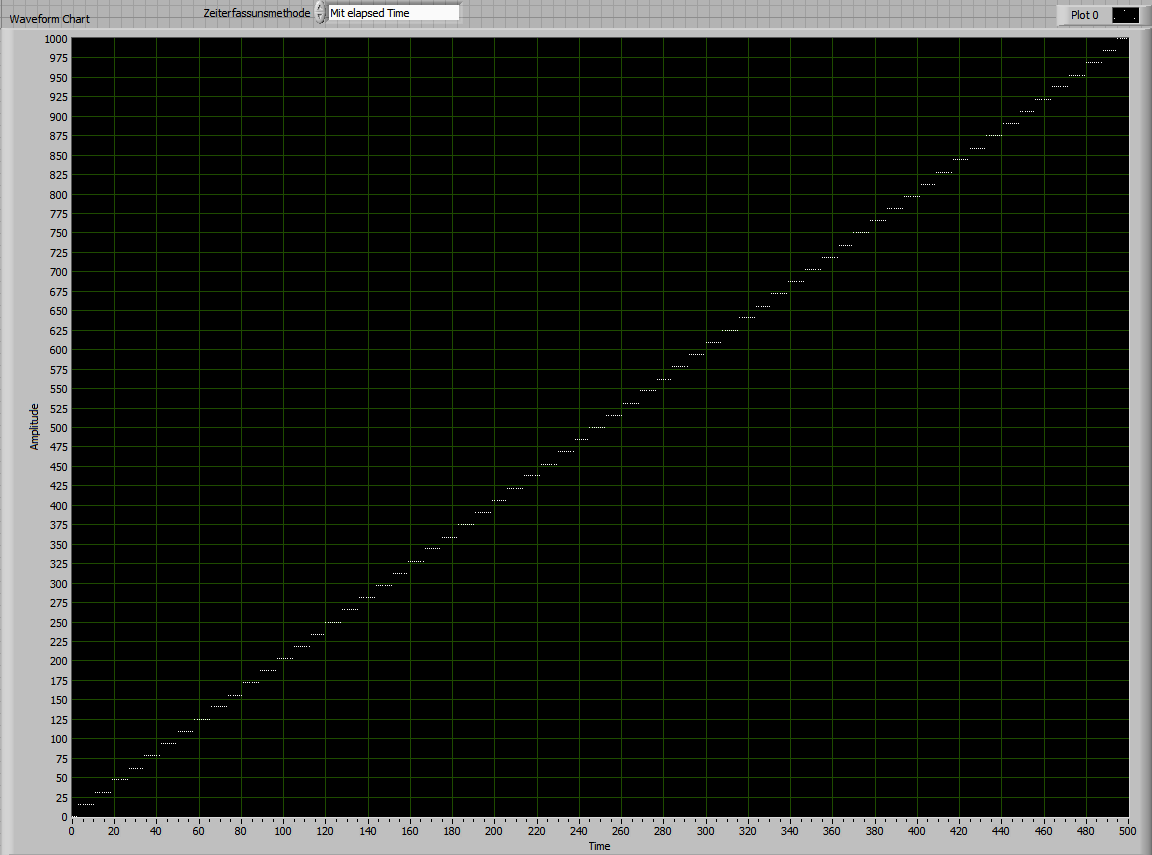Click Time axis value 480

click(1086, 831)
